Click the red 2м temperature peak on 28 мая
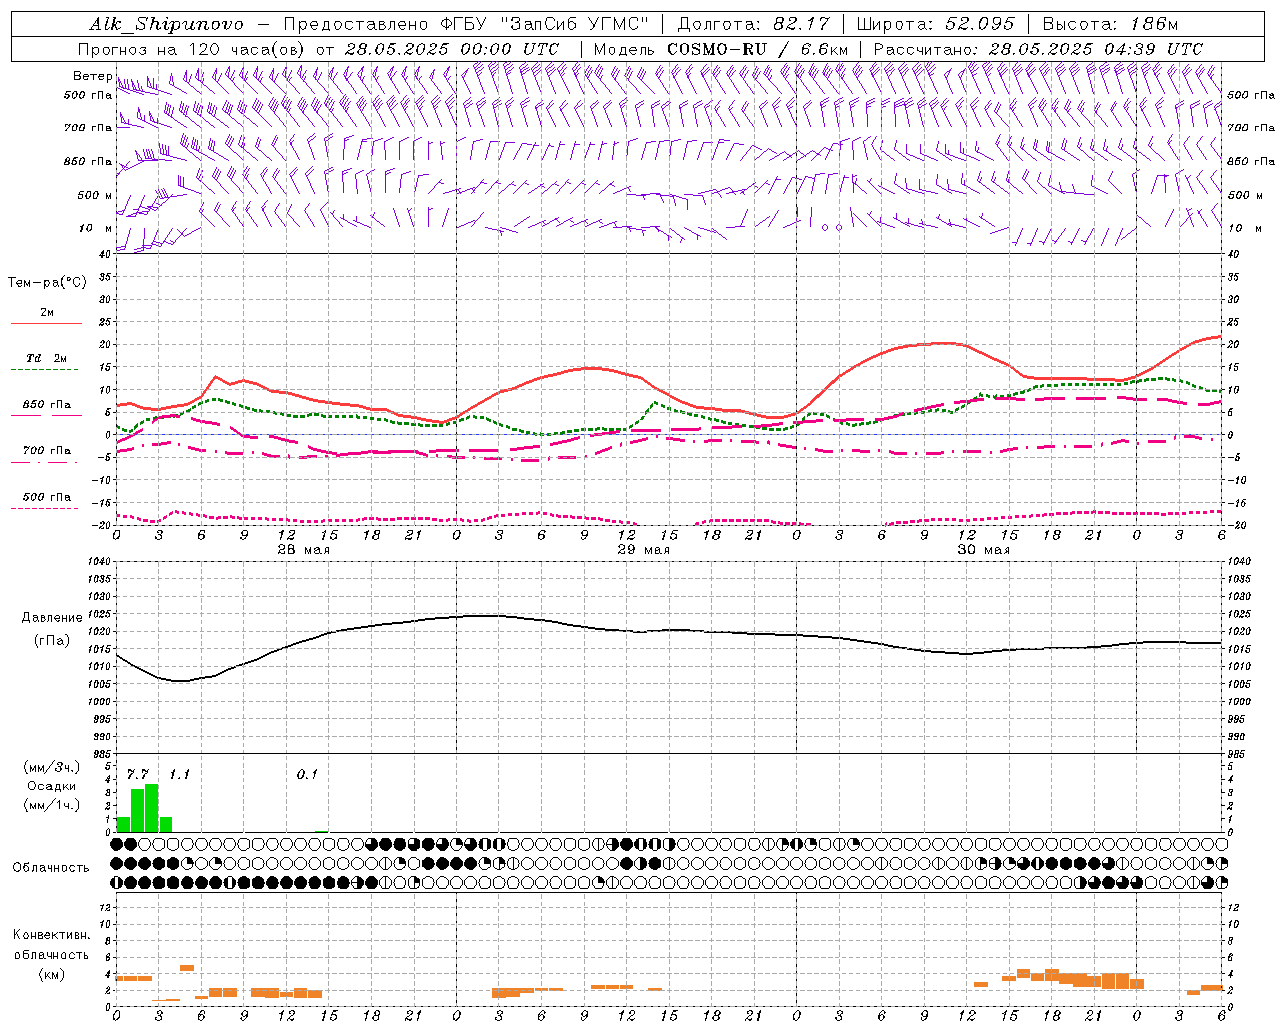This screenshot has width=1280, height=1024. [x=216, y=377]
